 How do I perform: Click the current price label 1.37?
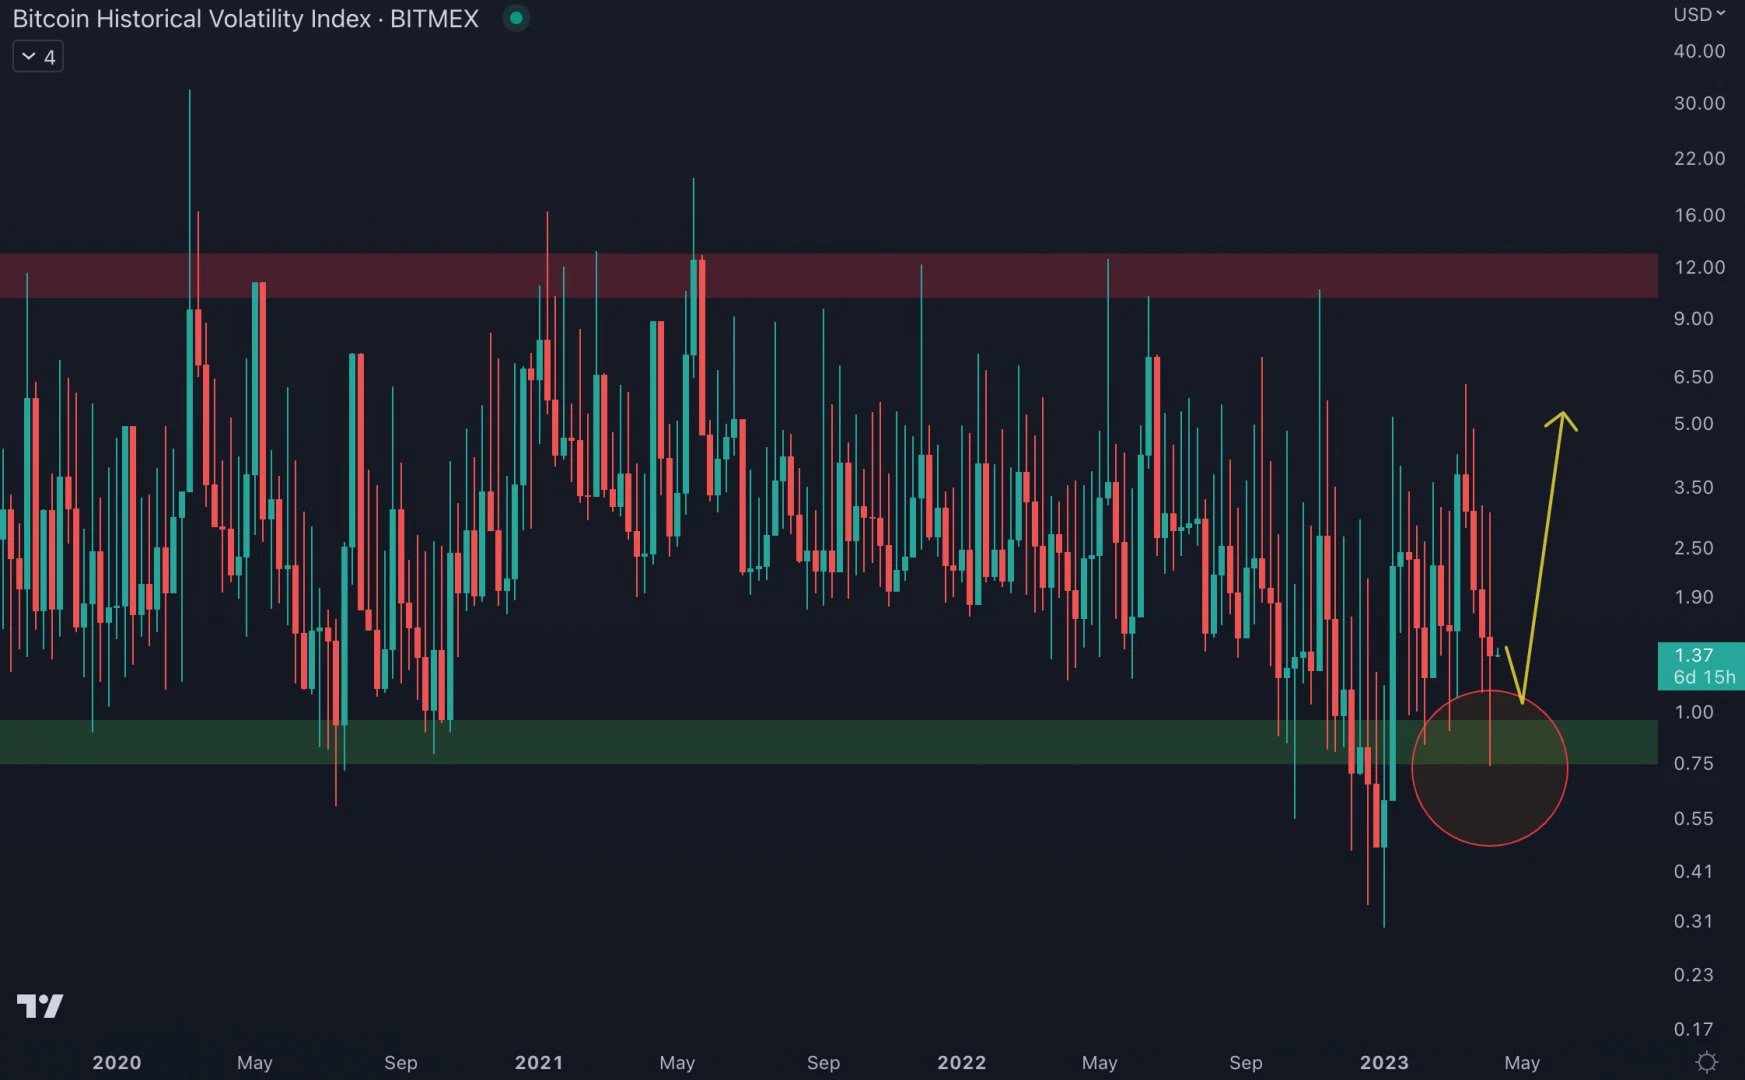tap(1694, 655)
